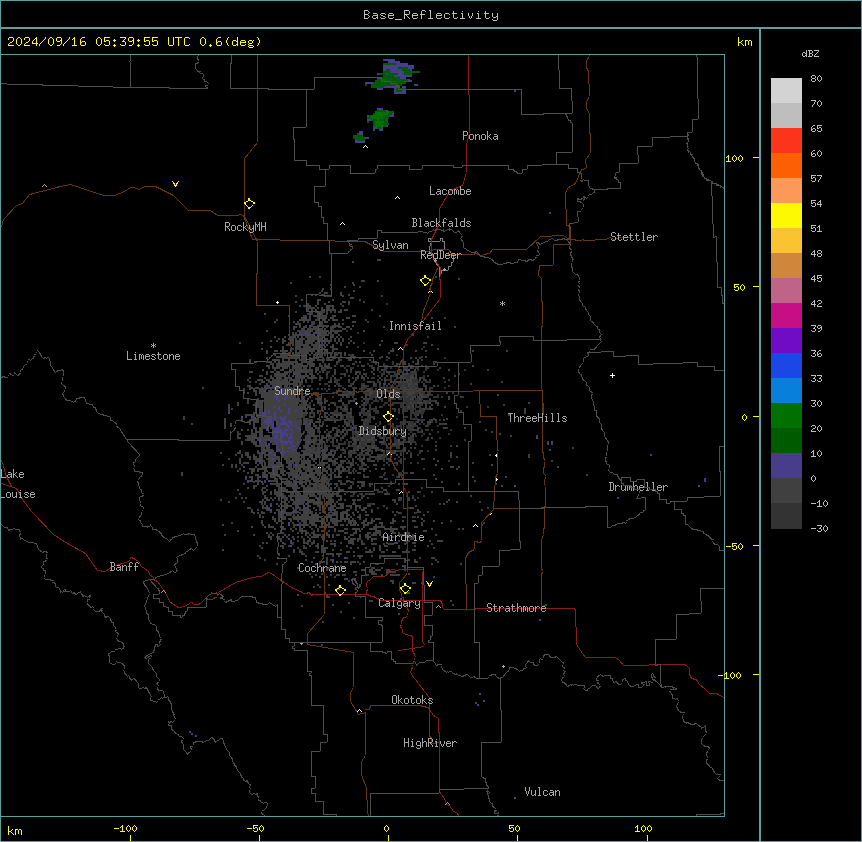Click the large green echo cluster north of Ponoka
This screenshot has width=862, height=842.
(394, 76)
